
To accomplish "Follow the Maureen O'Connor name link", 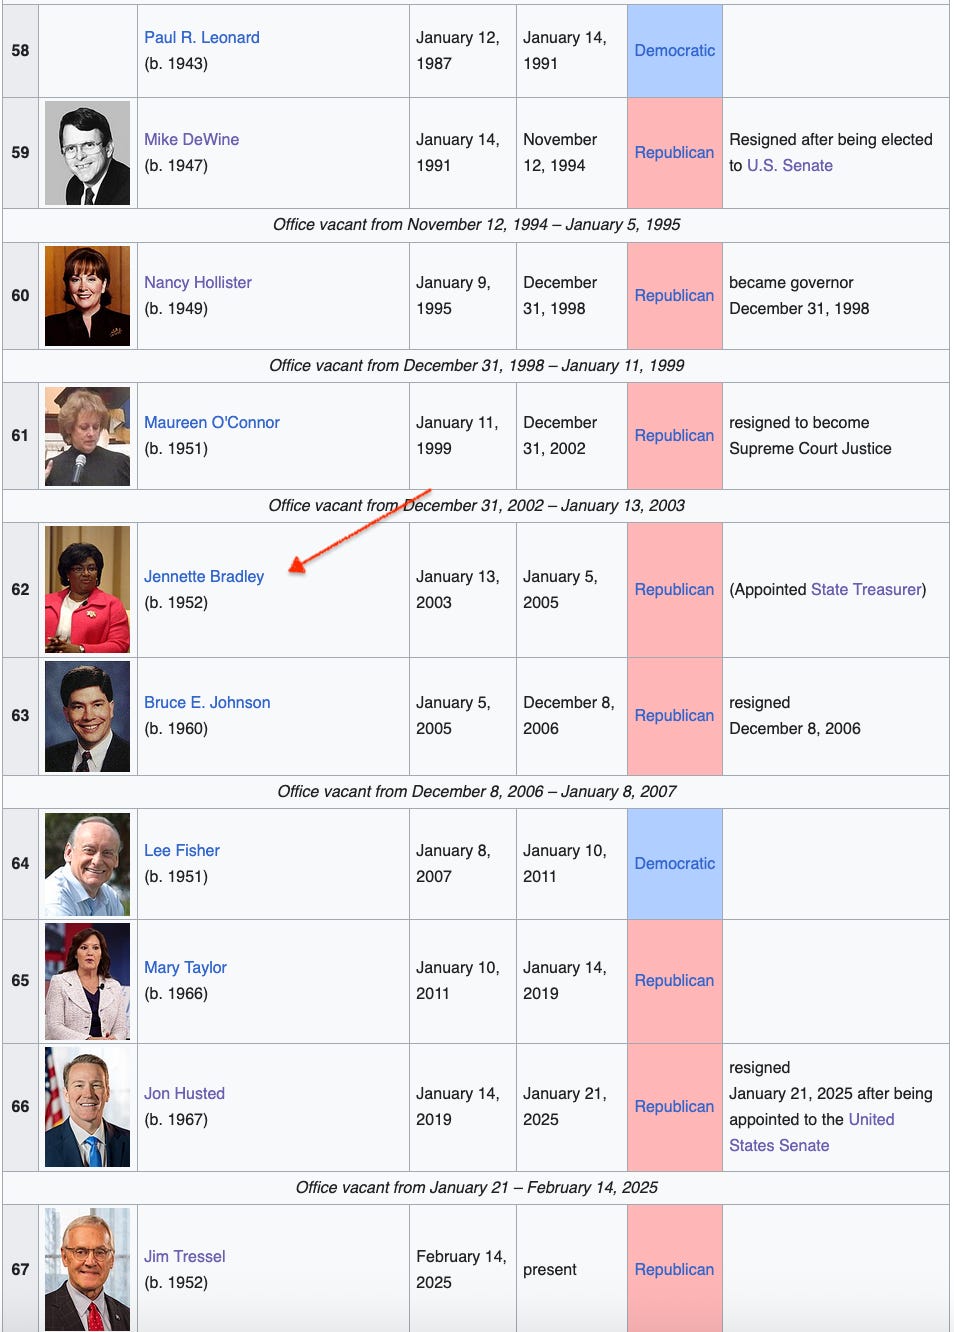I will coord(212,422).
